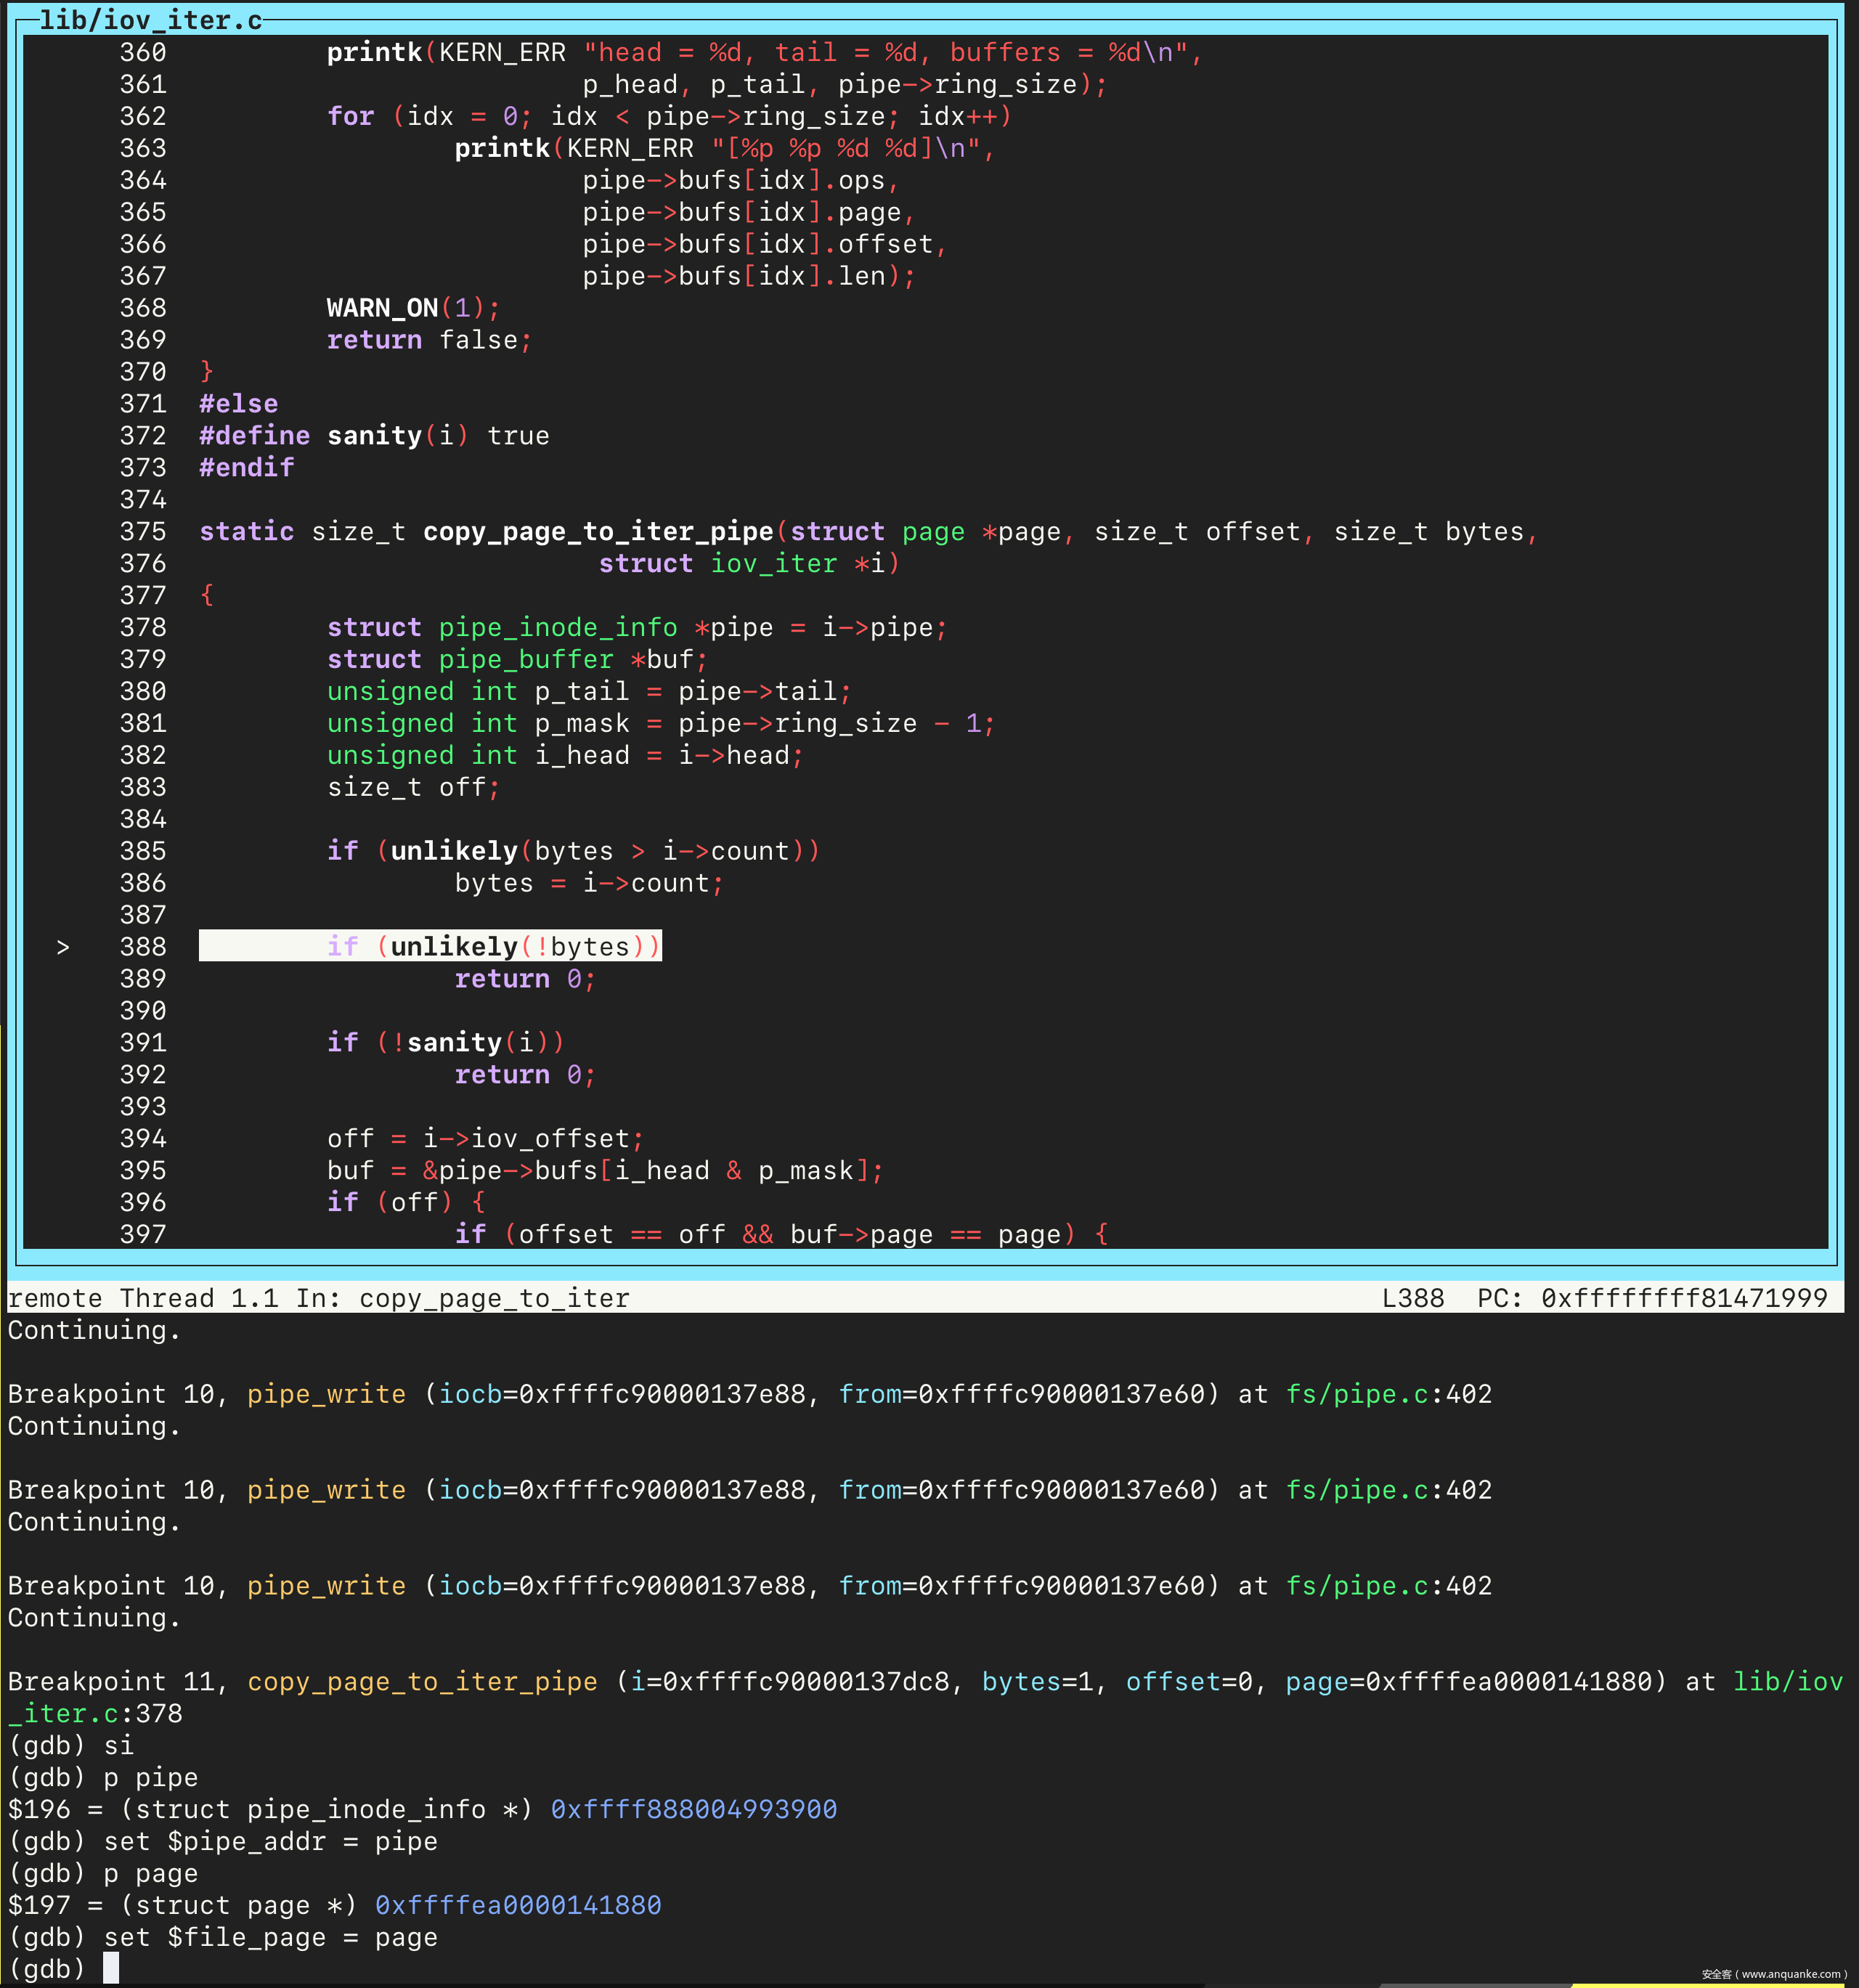
Task: Click the lib/iov_iter.c source window title
Action: pyautogui.click(x=150, y=20)
